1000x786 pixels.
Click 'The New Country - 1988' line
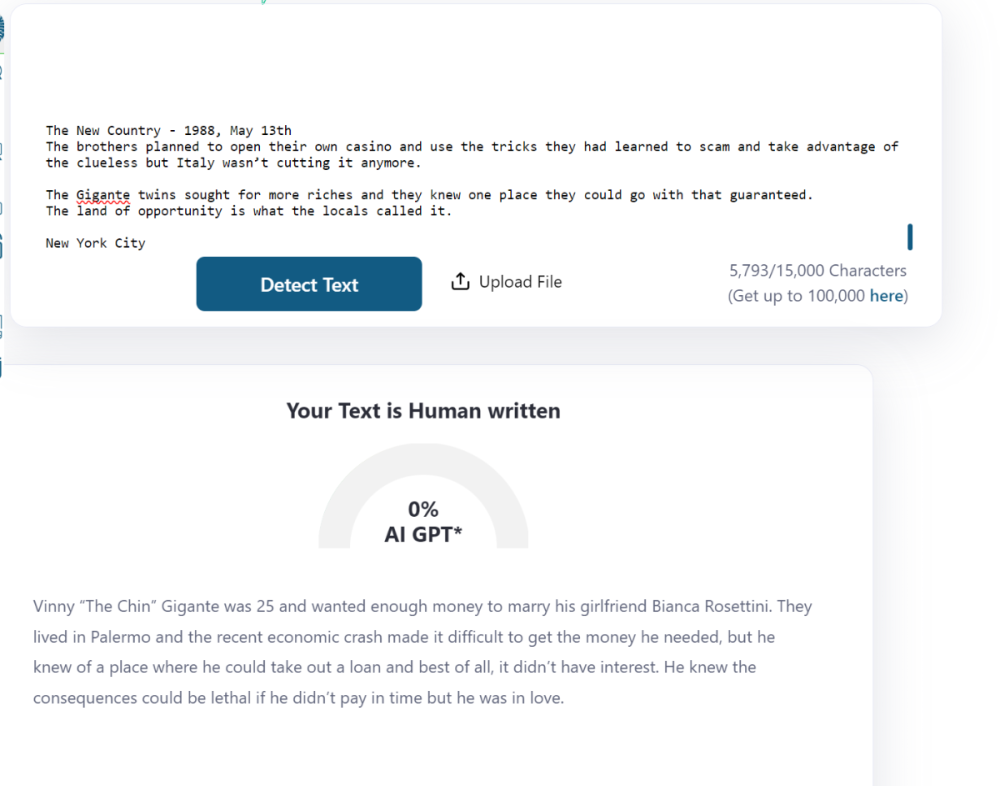tap(168, 131)
